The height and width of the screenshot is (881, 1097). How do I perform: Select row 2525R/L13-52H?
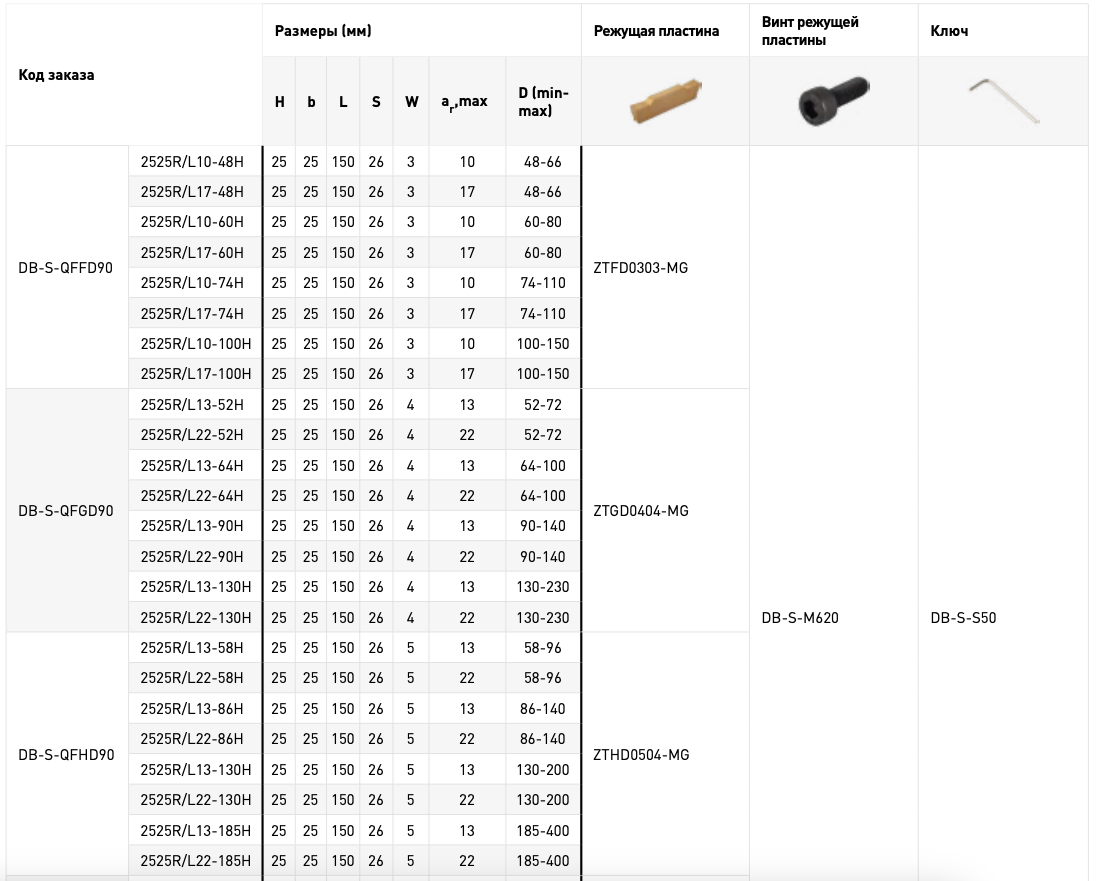[x=355, y=404]
